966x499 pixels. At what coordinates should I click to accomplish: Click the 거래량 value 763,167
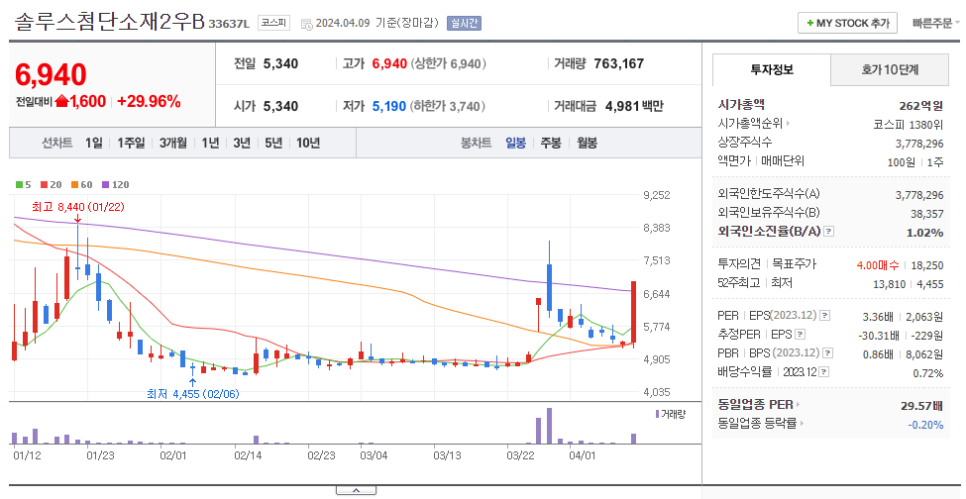pos(619,63)
